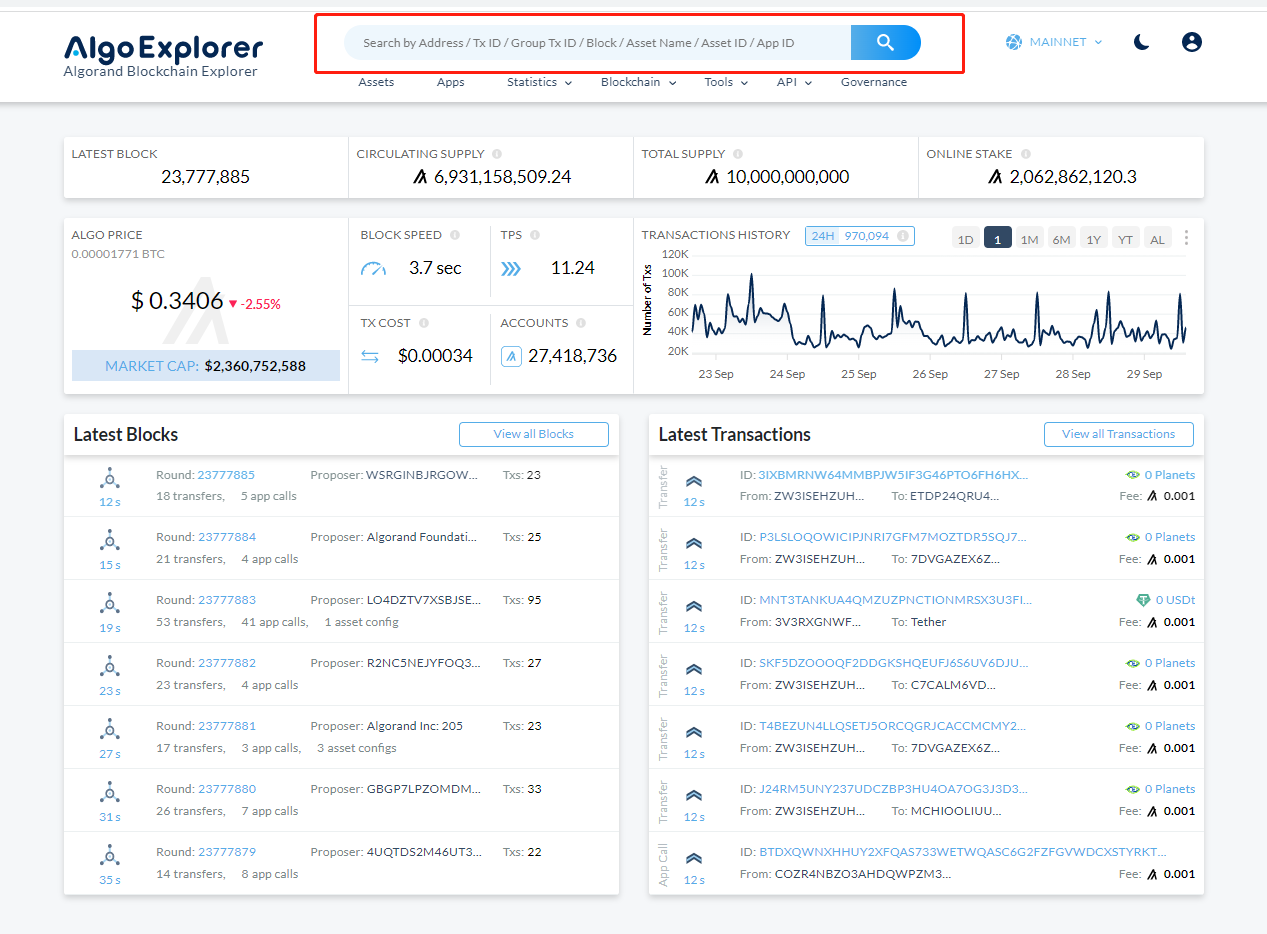Switch the chart range to 1M
This screenshot has height=934, width=1267.
[1029, 239]
